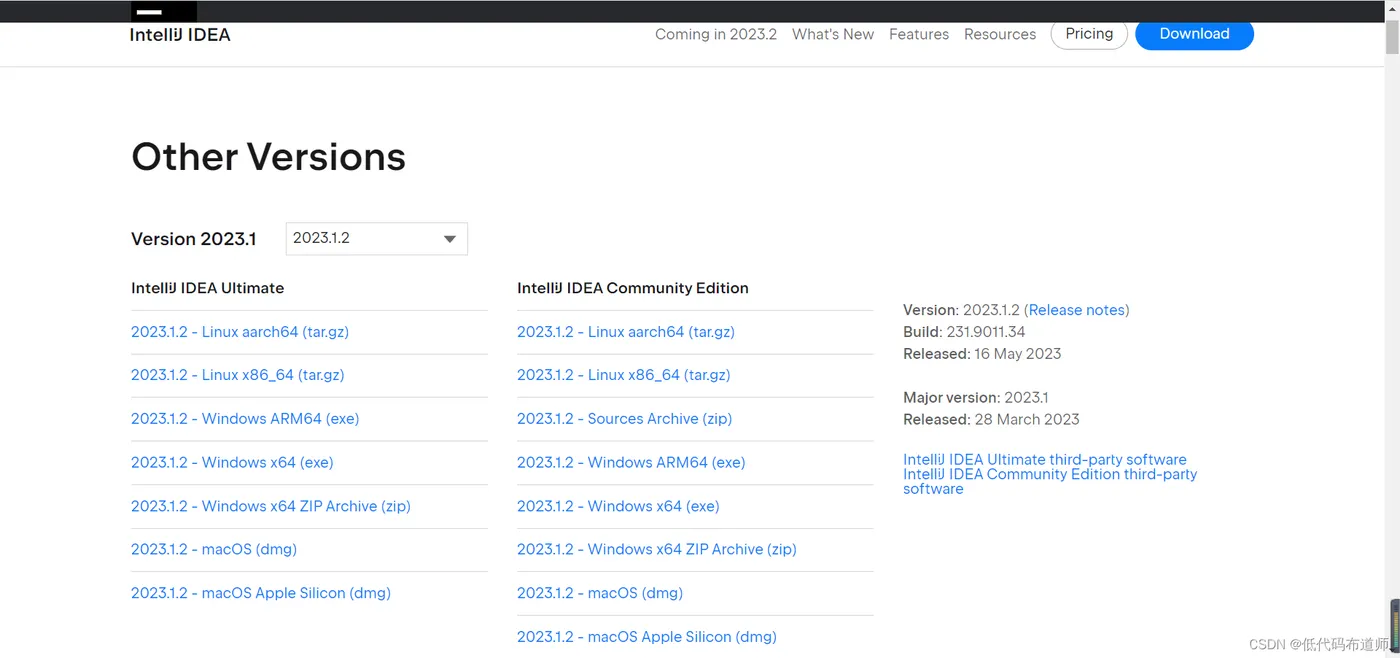Screen dimensions: 1400x658
Task: Download Ultimate 2023.1.2 Windows x64 exe
Action: point(232,463)
